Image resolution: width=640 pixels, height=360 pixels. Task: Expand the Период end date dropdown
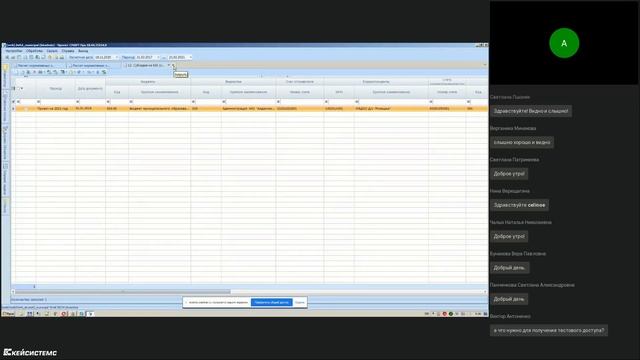190,57
